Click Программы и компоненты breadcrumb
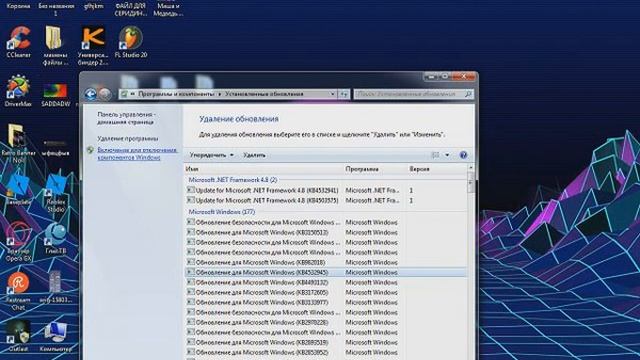 click(176, 94)
